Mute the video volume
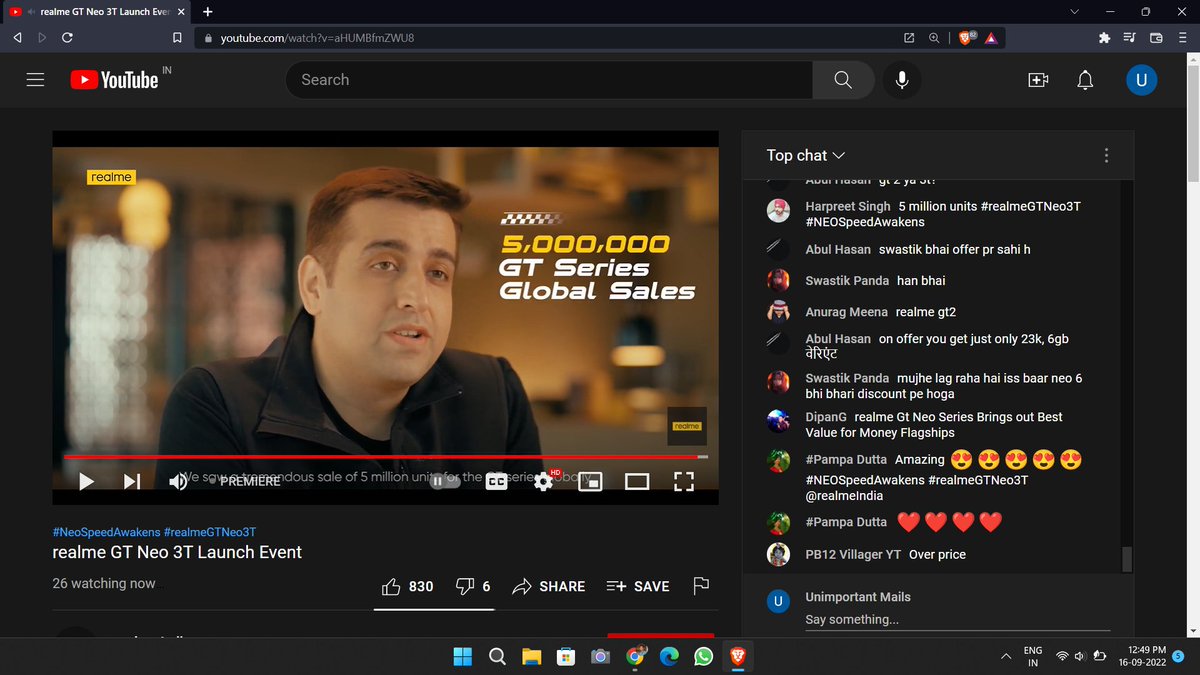1200x675 pixels. click(178, 481)
